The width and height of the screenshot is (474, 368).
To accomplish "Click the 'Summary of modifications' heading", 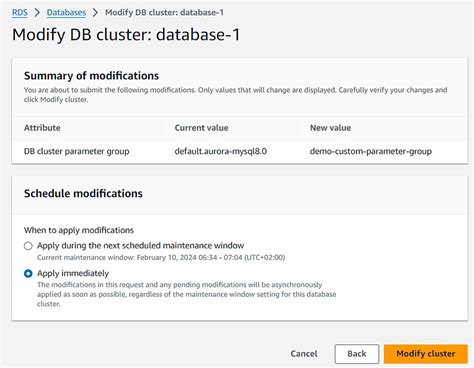I will pyautogui.click(x=91, y=76).
